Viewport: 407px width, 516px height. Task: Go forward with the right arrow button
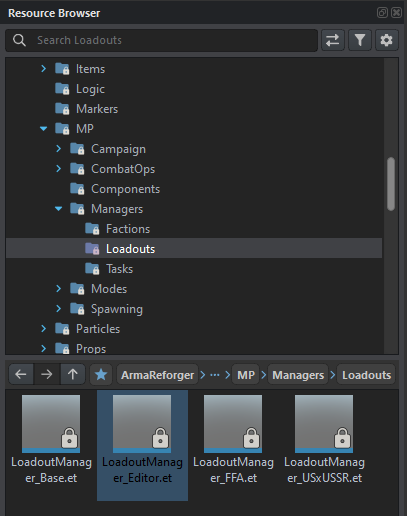pyautogui.click(x=47, y=375)
